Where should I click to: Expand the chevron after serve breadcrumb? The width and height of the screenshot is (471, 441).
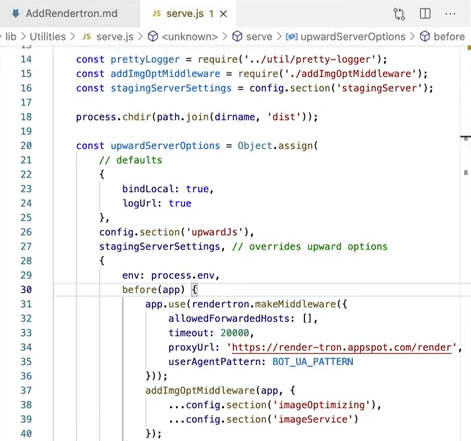click(279, 36)
